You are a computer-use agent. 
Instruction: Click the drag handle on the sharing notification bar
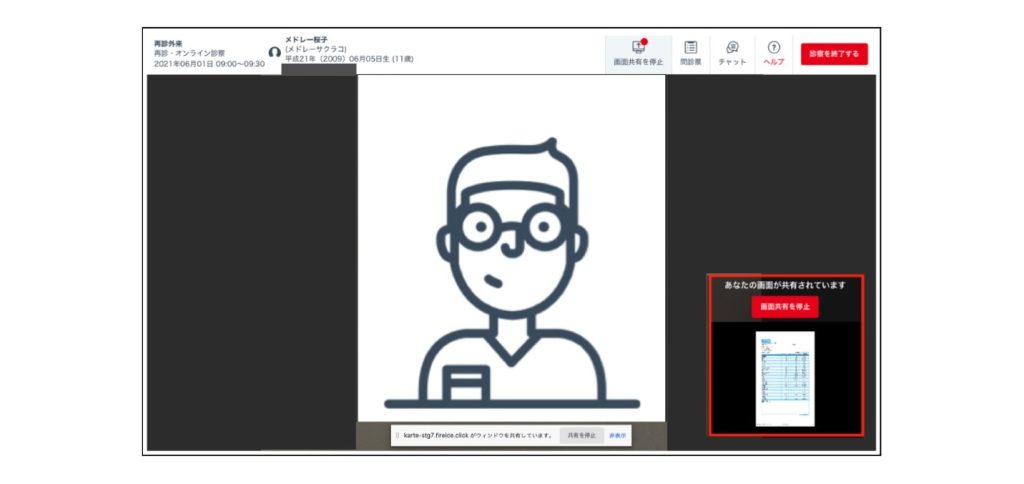[397, 436]
